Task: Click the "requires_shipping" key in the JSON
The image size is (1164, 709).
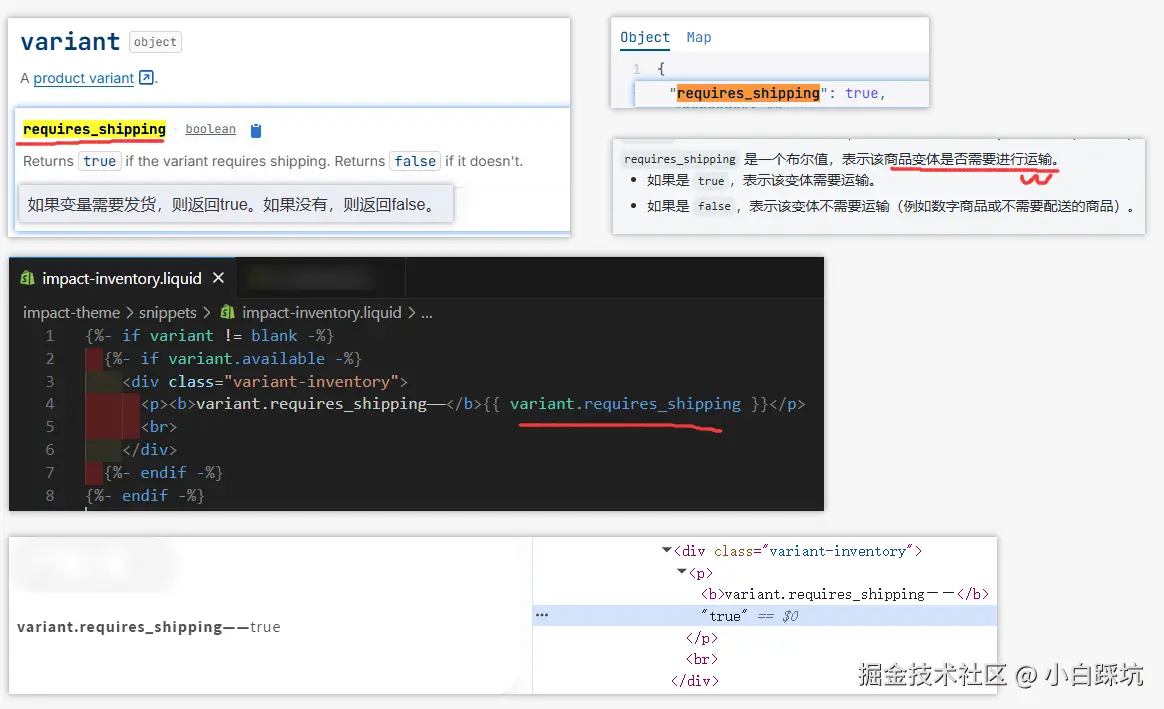Action: click(x=748, y=93)
